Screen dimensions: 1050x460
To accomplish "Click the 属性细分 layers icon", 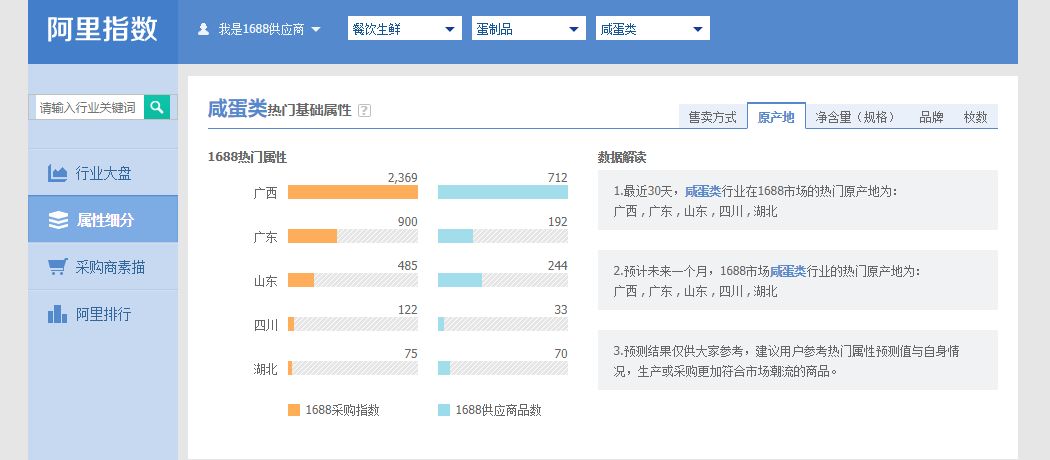I will point(58,220).
